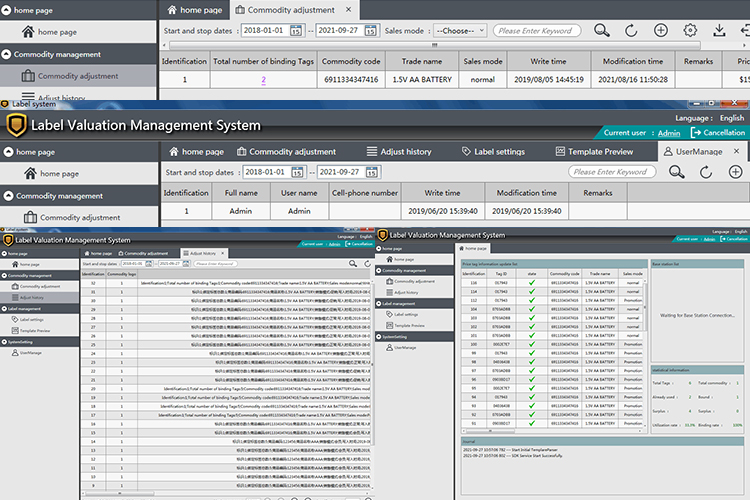Click the plus icon in UserManage toolbar

[735, 172]
